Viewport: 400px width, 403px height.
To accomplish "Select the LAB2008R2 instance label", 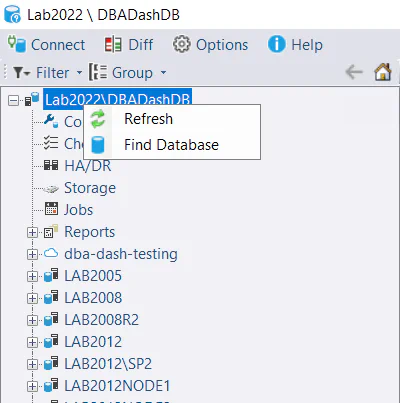I will coord(101,320).
